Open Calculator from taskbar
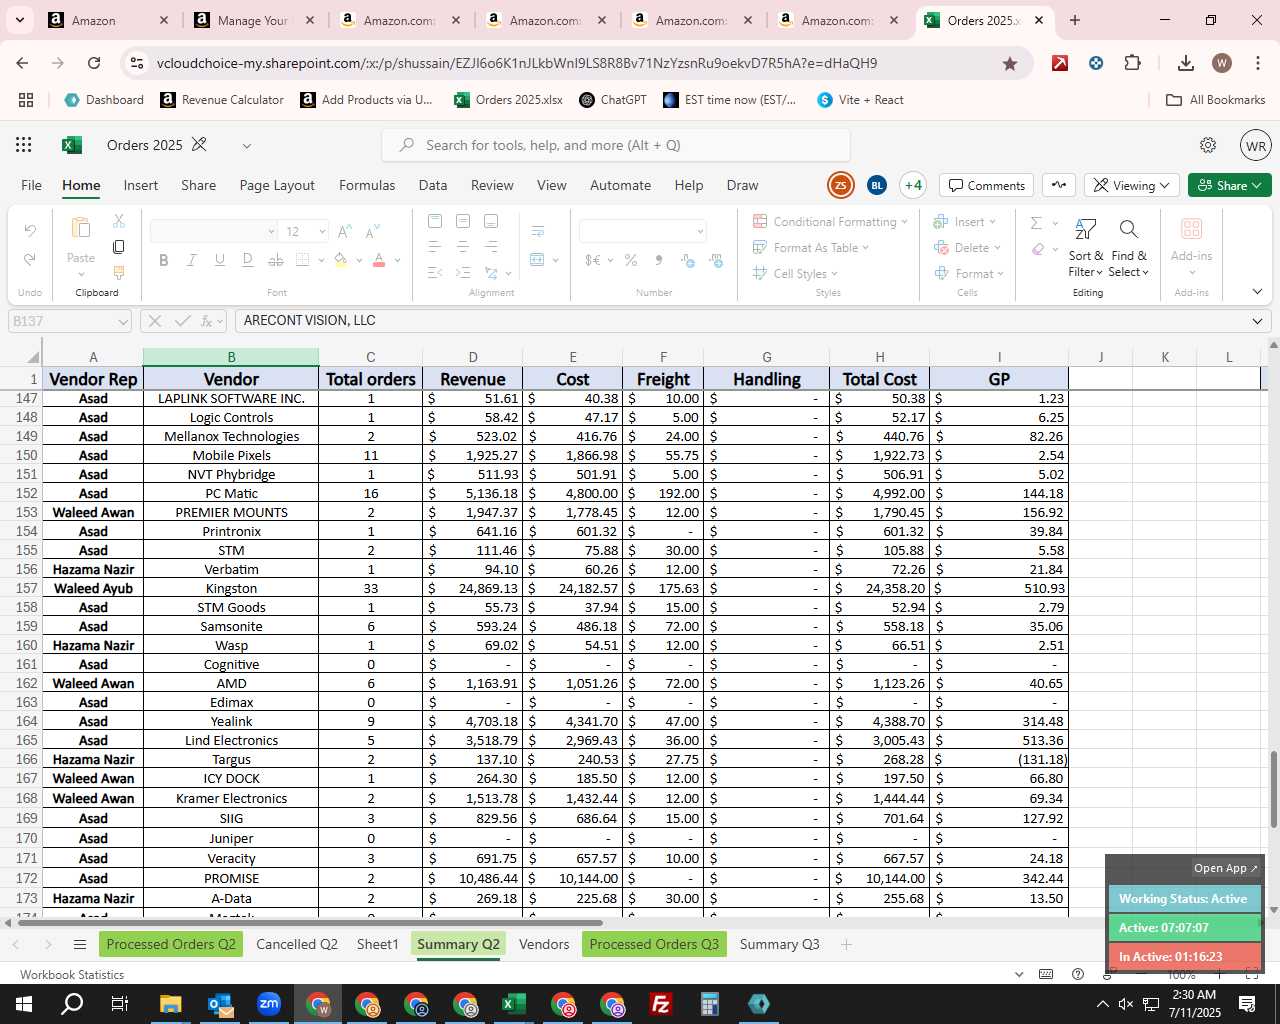Viewport: 1280px width, 1024px height. tap(709, 1004)
